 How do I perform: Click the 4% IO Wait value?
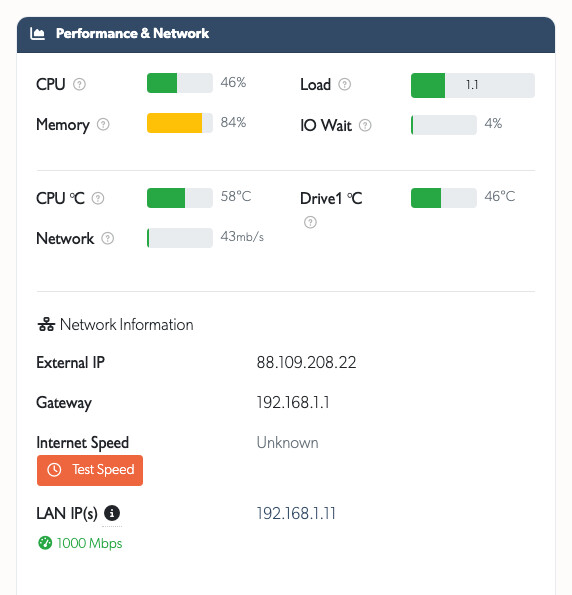pos(493,123)
